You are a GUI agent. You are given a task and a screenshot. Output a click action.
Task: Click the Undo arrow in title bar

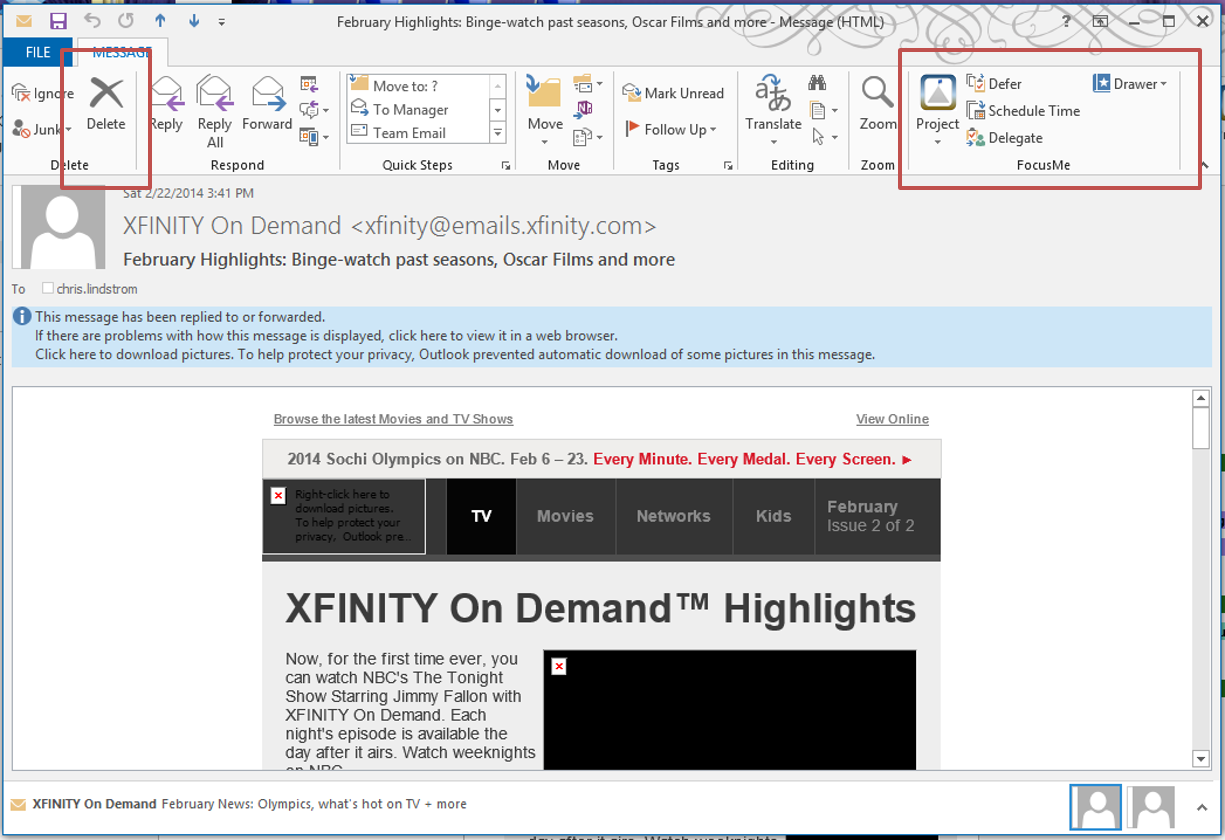[92, 21]
